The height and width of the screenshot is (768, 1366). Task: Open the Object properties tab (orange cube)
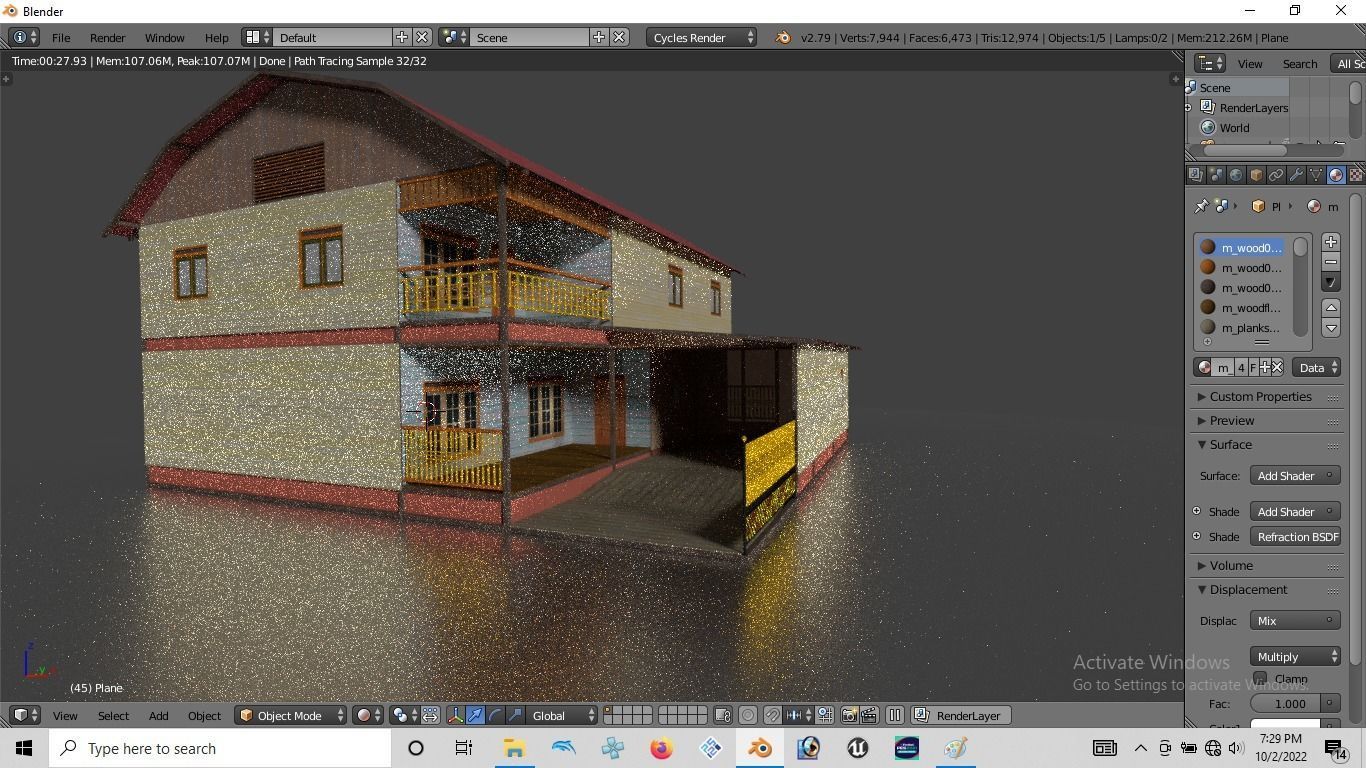click(x=1256, y=175)
